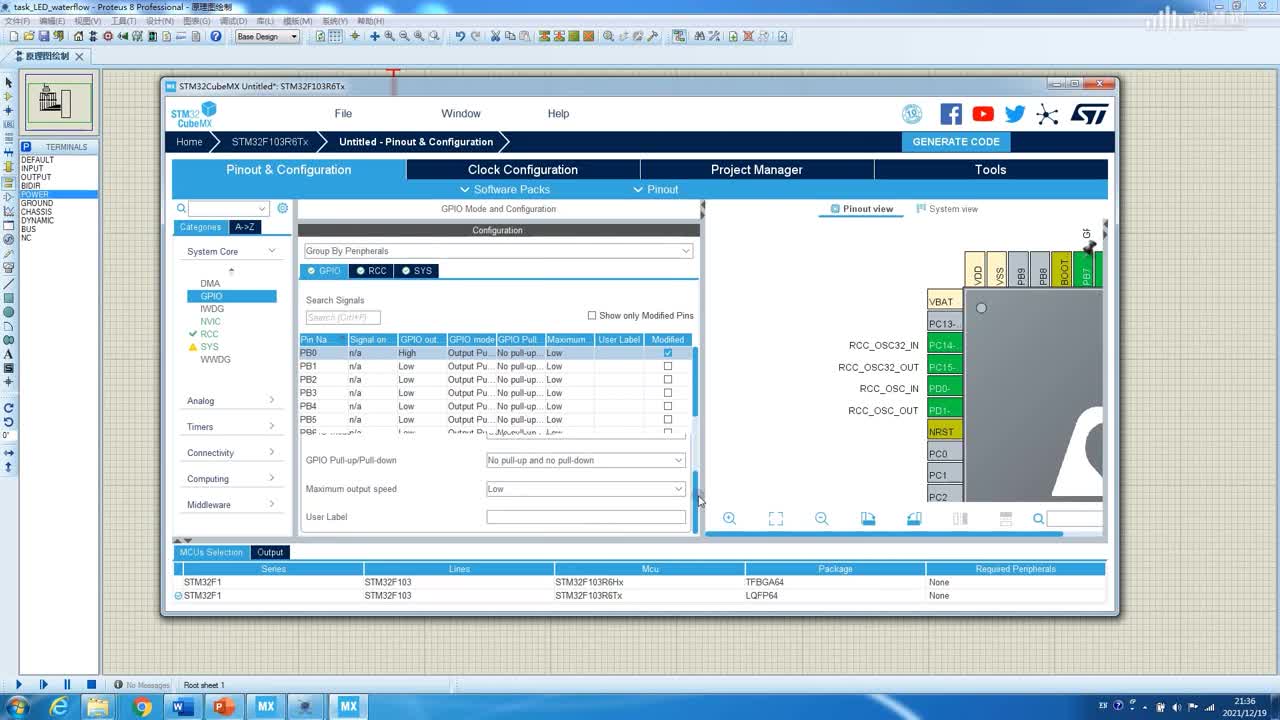Select the Proteus selection arrow tool

[x=8, y=82]
